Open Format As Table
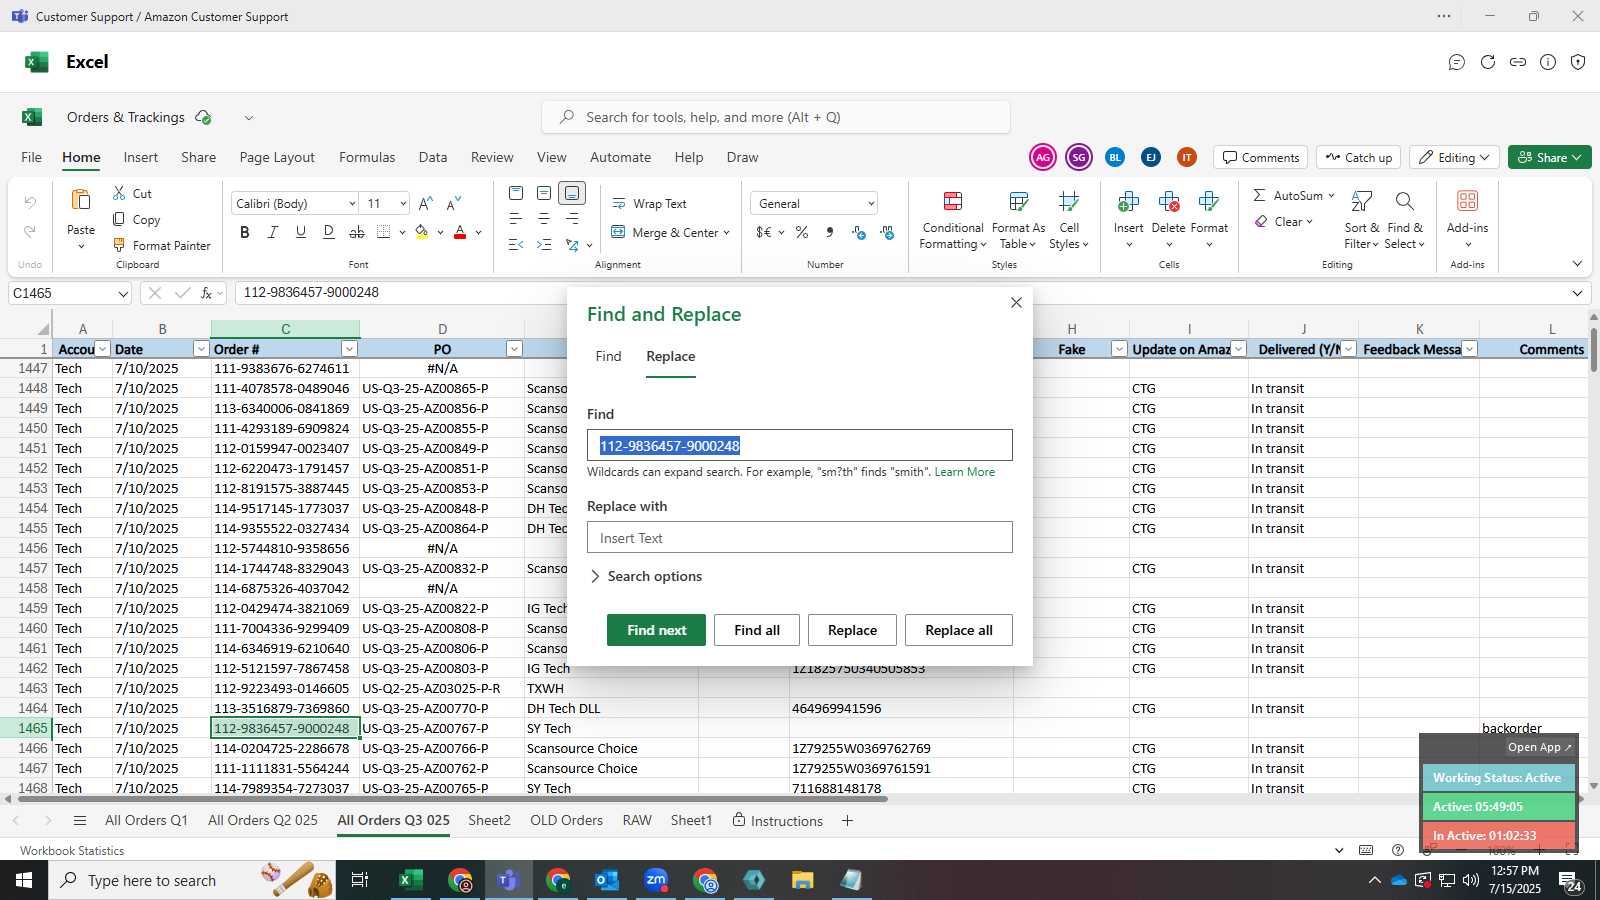Screen dimensions: 1600x900 point(1018,220)
